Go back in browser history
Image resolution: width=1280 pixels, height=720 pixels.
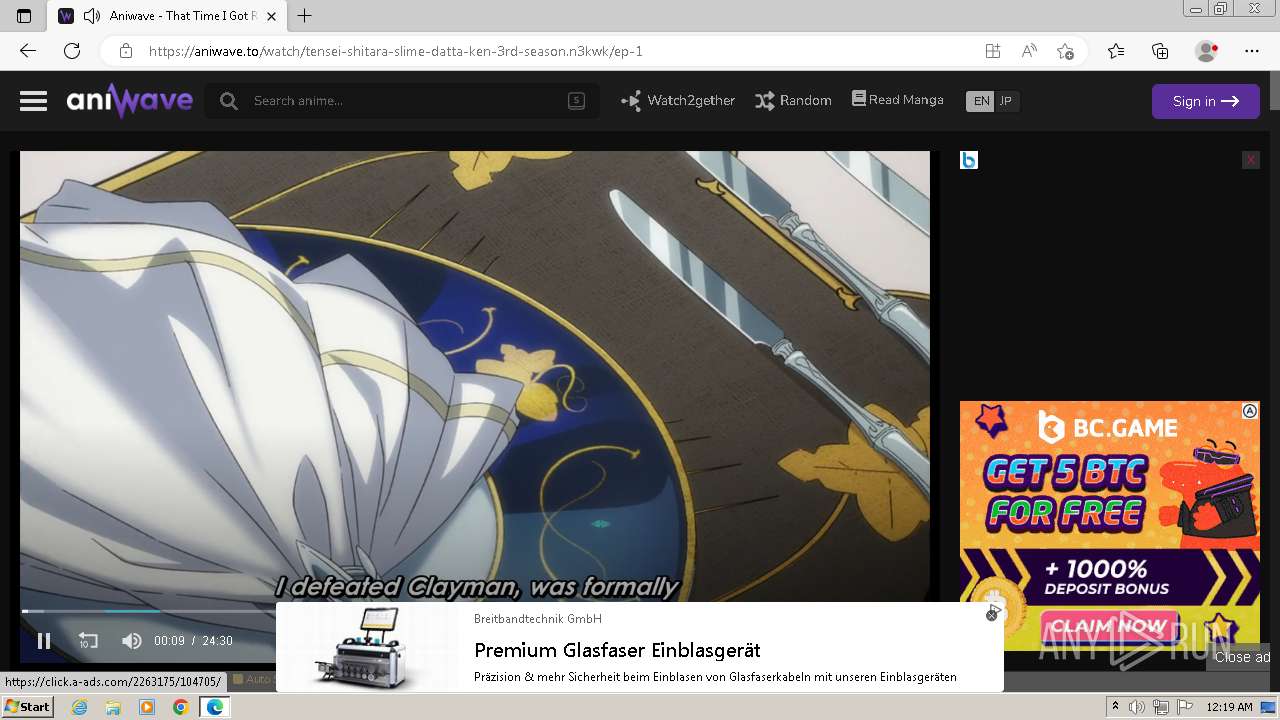(27, 51)
